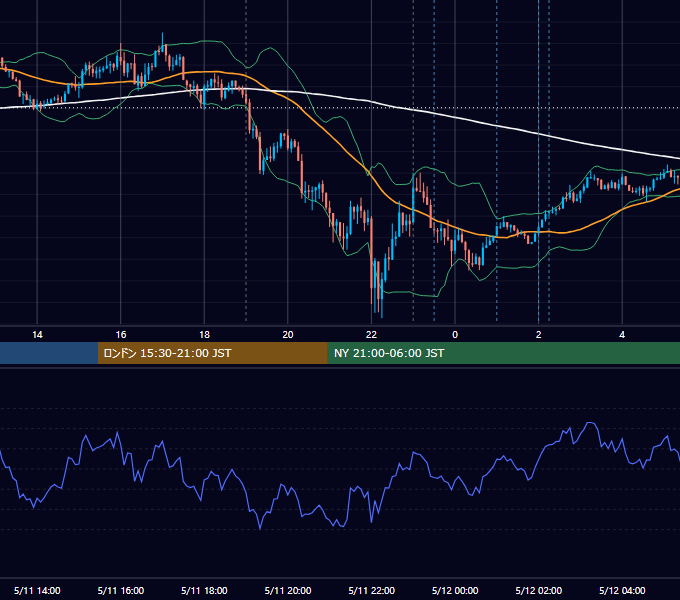Click the 2 hour axis label

[539, 335]
